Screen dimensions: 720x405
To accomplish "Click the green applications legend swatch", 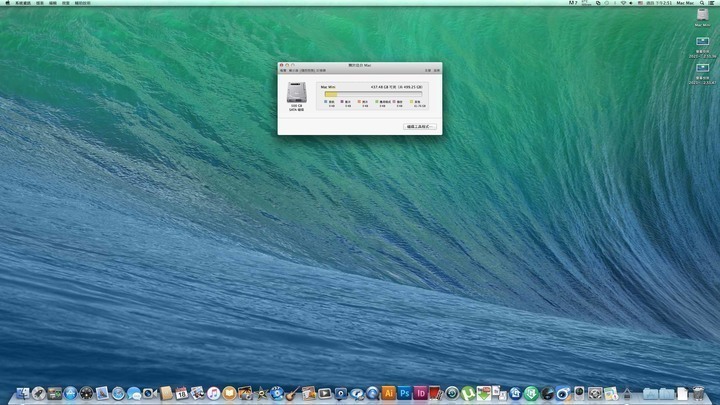I will [377, 101].
